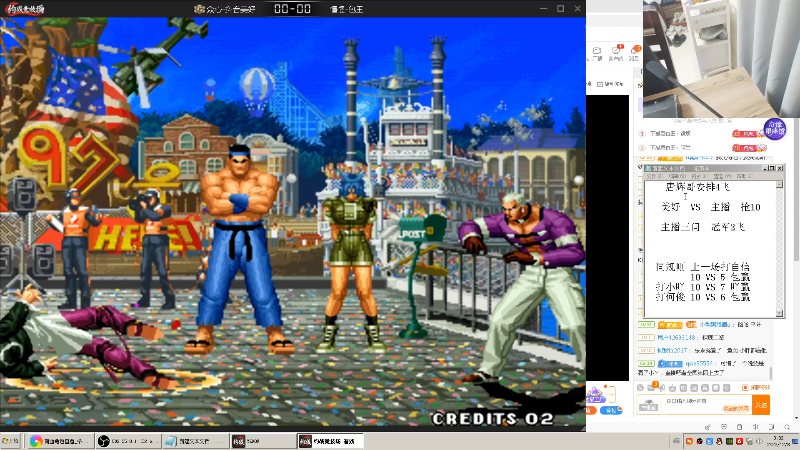Click the round purple badge beside ranking list
Image resolution: width=800 pixels, height=450 pixels.
(x=775, y=129)
